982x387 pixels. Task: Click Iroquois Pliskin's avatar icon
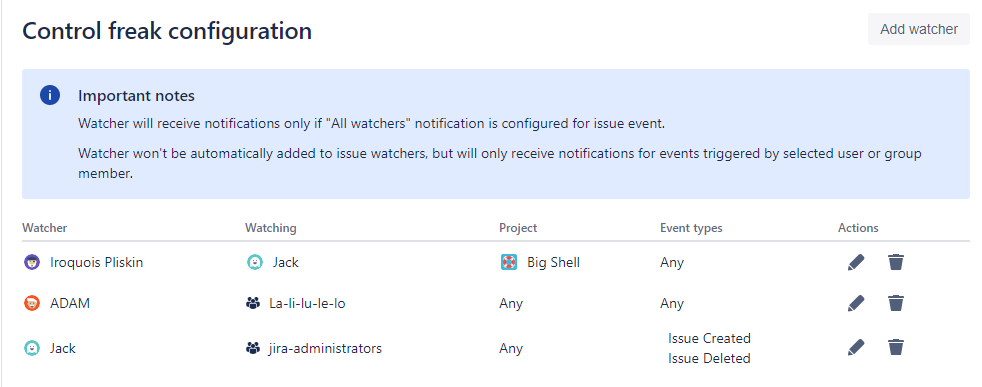[x=32, y=262]
